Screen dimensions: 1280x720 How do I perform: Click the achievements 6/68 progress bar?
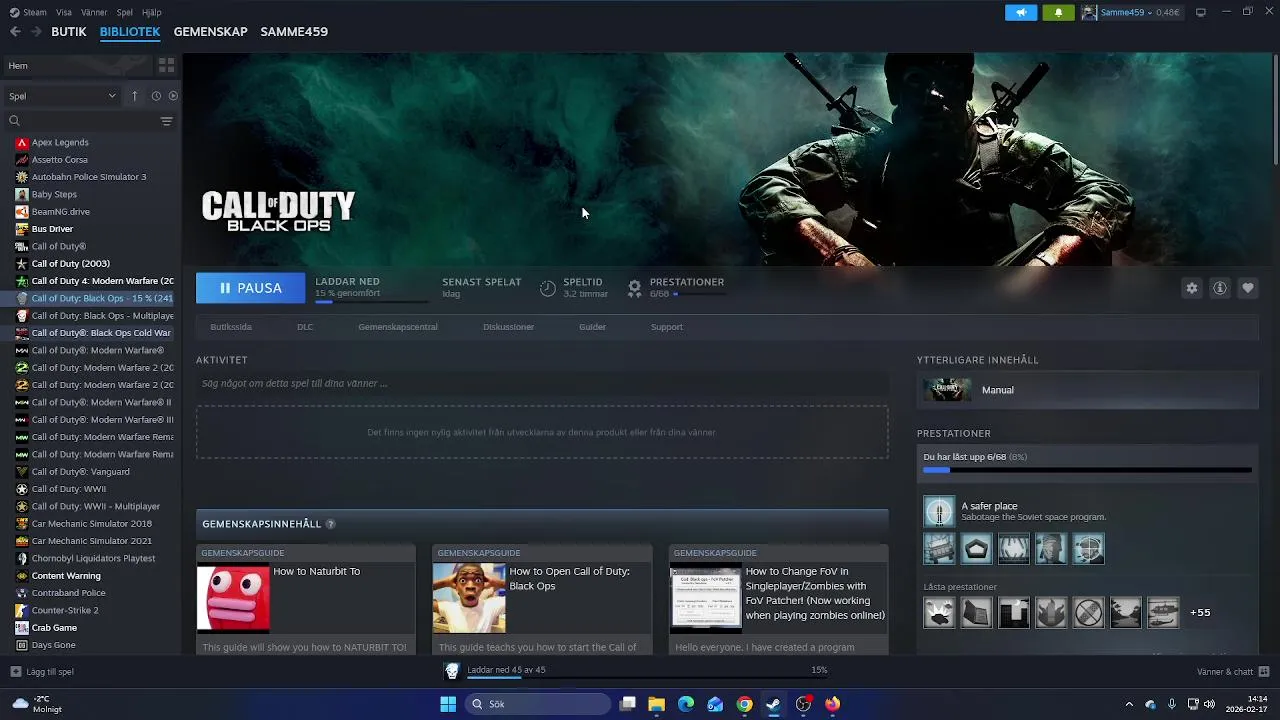pos(1087,469)
